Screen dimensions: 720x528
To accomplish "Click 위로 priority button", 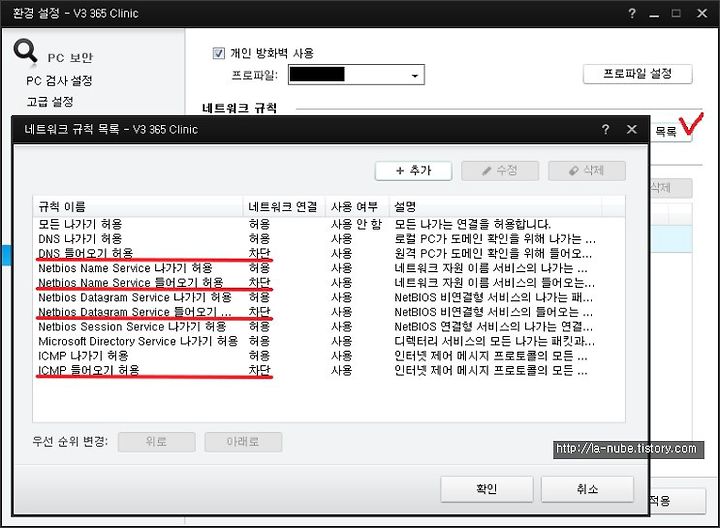I will pyautogui.click(x=157, y=442).
